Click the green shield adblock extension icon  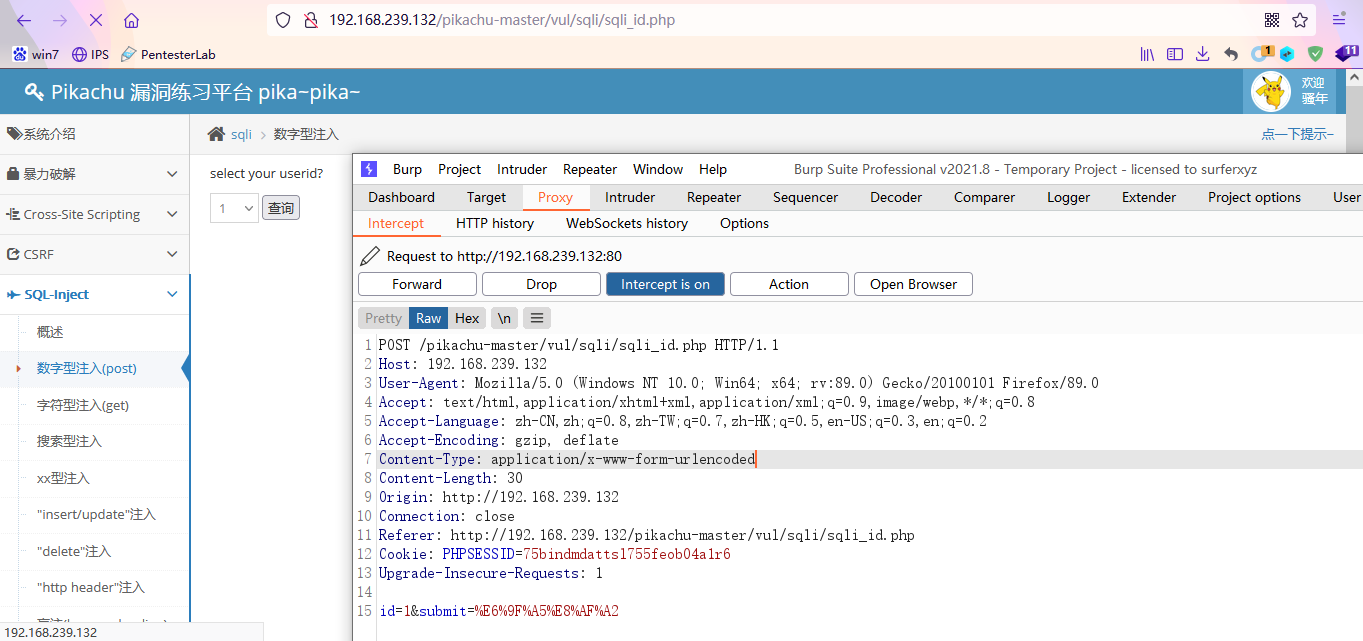(x=1315, y=54)
